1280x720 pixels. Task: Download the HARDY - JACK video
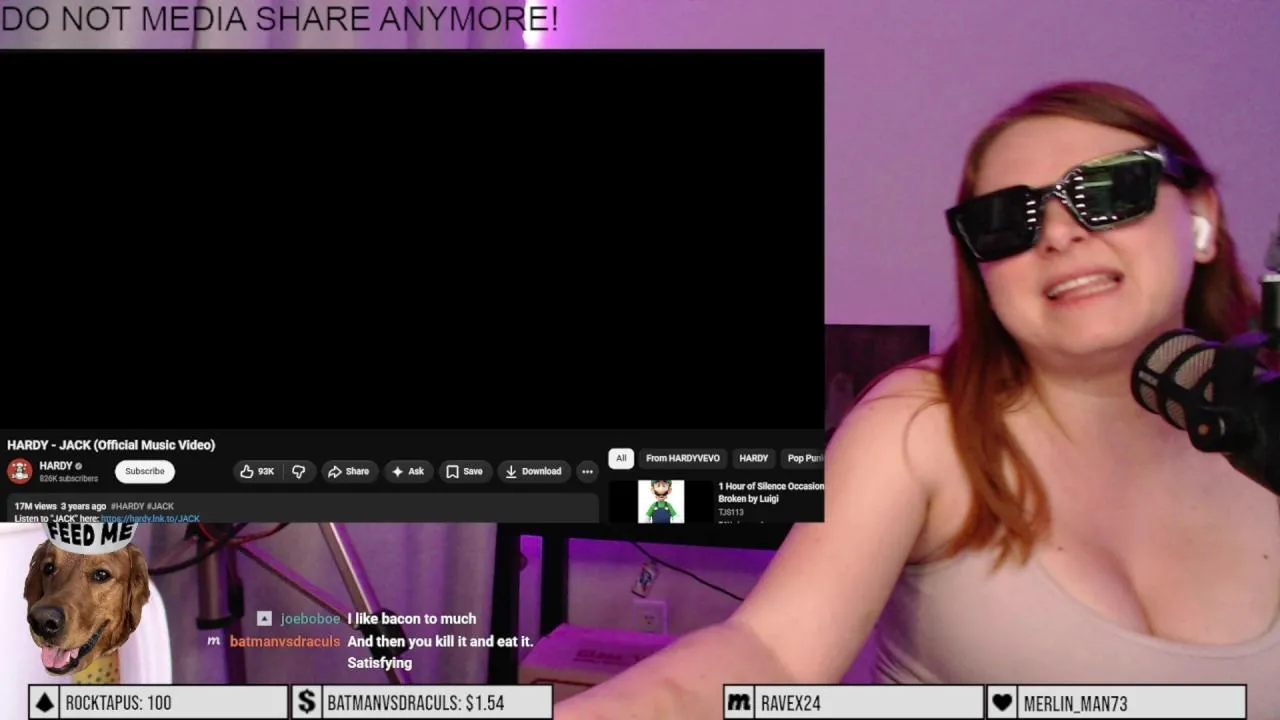pos(533,471)
